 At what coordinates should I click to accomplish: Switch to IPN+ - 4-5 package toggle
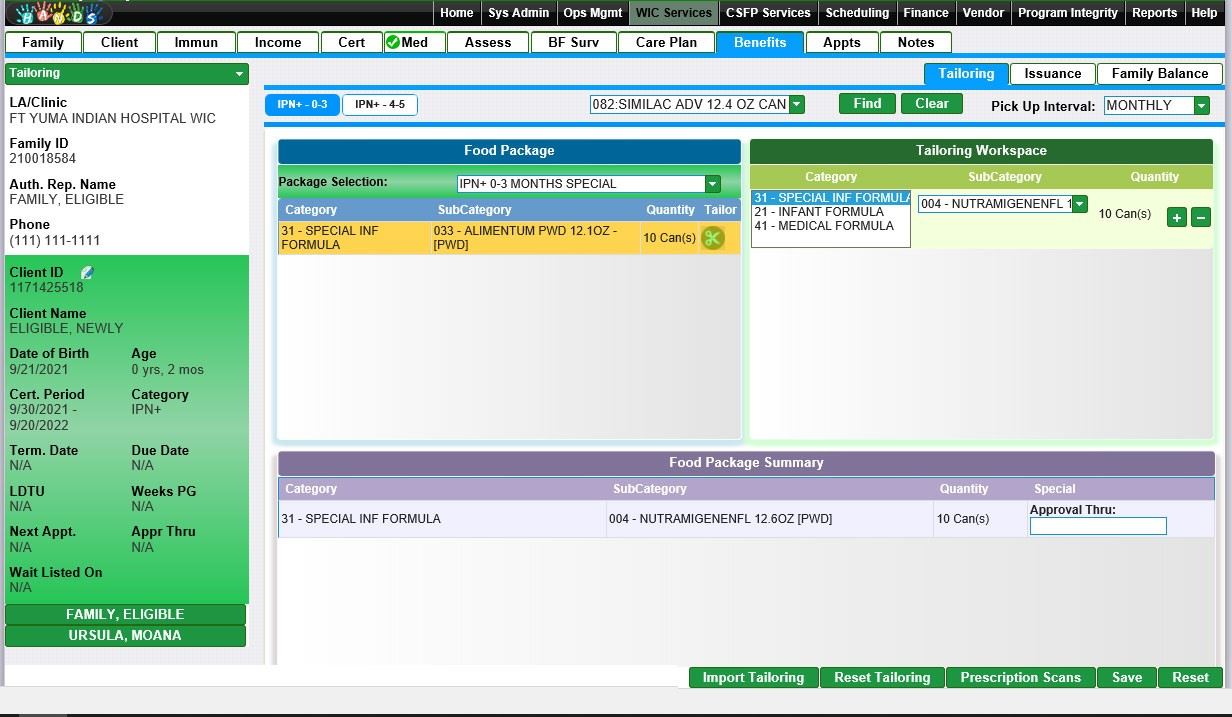(380, 105)
